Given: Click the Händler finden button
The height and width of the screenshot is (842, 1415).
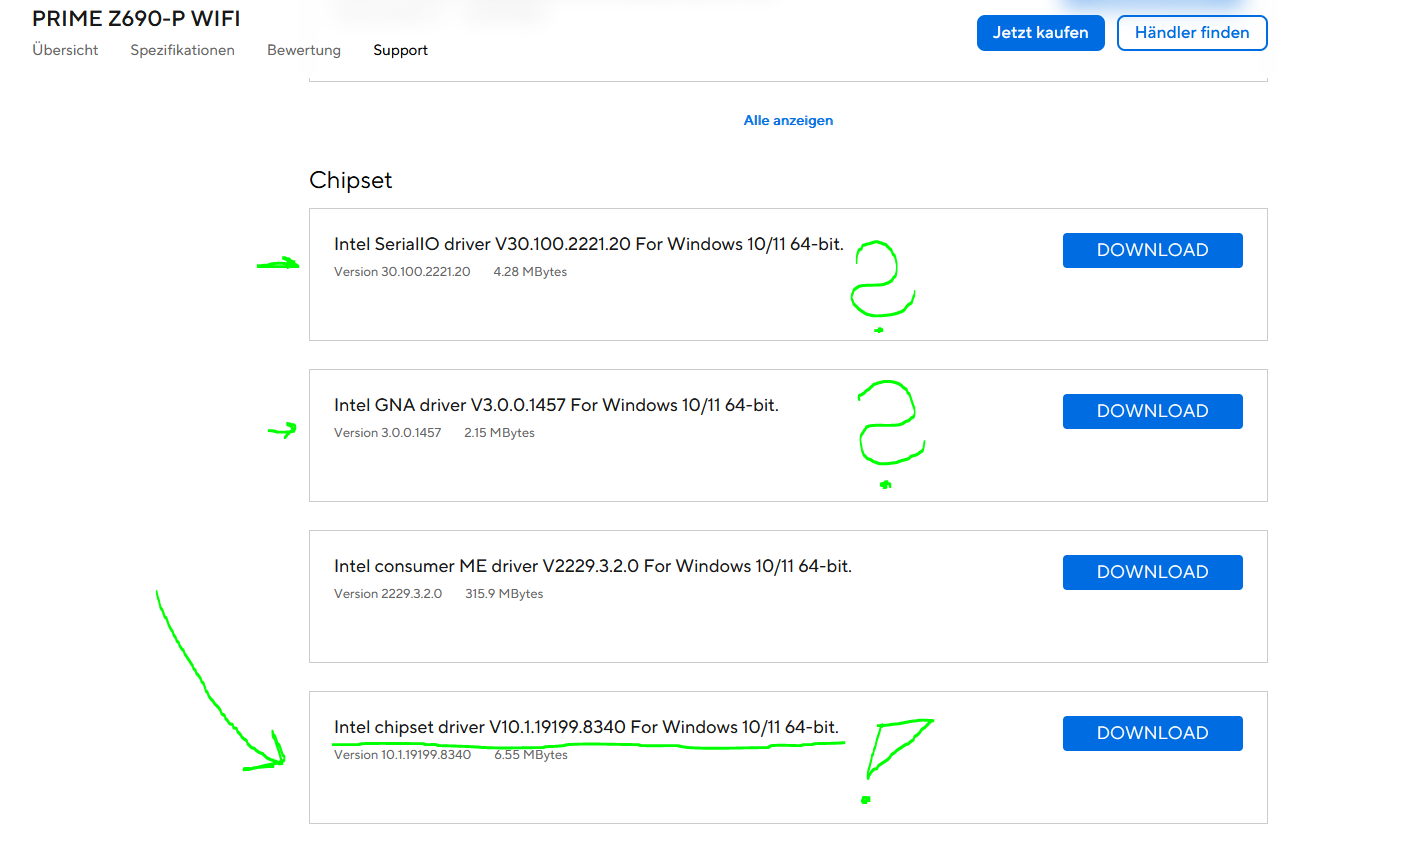Looking at the screenshot, I should pyautogui.click(x=1192, y=33).
